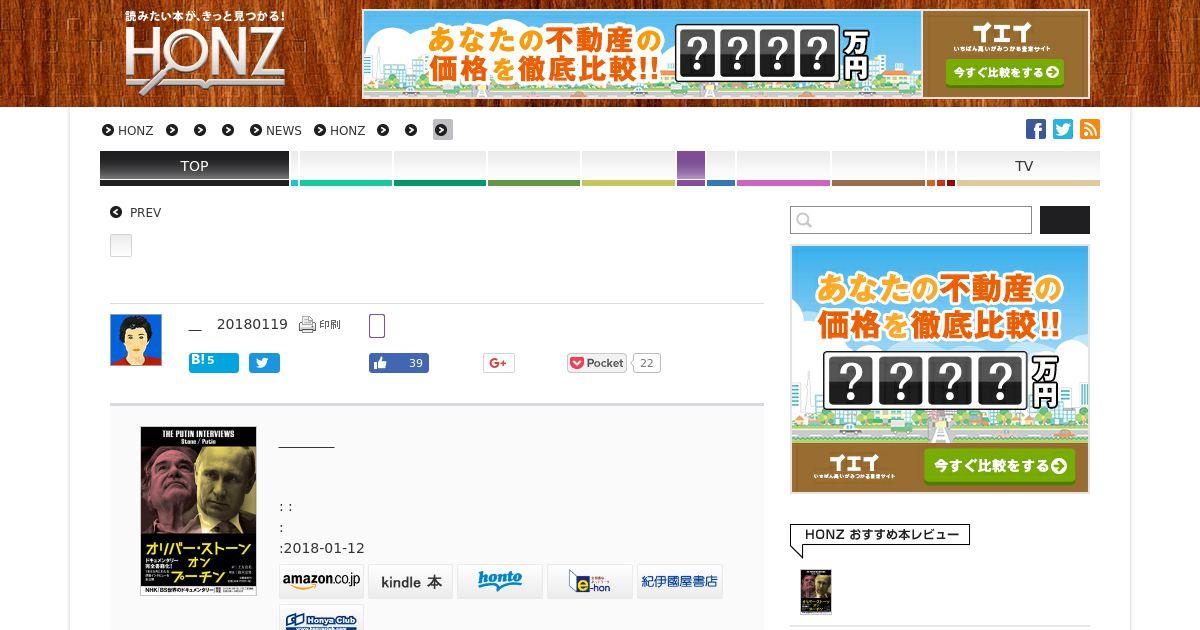This screenshot has height=630, width=1200.
Task: Select the yellow underlined category tab
Action: pyautogui.click(x=628, y=167)
